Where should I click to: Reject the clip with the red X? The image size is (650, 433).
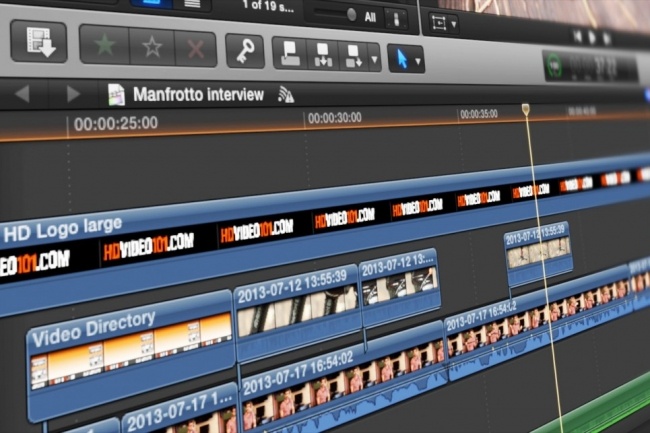(x=196, y=49)
